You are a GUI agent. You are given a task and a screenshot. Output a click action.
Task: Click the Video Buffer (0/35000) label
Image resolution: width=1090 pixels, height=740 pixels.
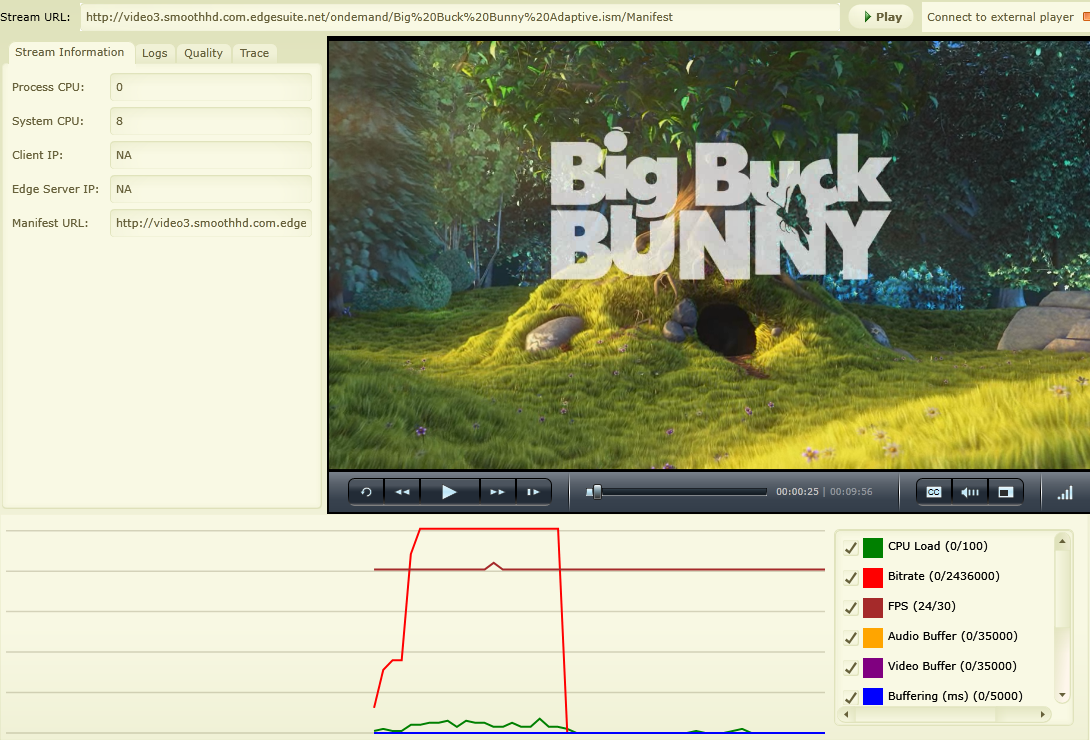(952, 666)
